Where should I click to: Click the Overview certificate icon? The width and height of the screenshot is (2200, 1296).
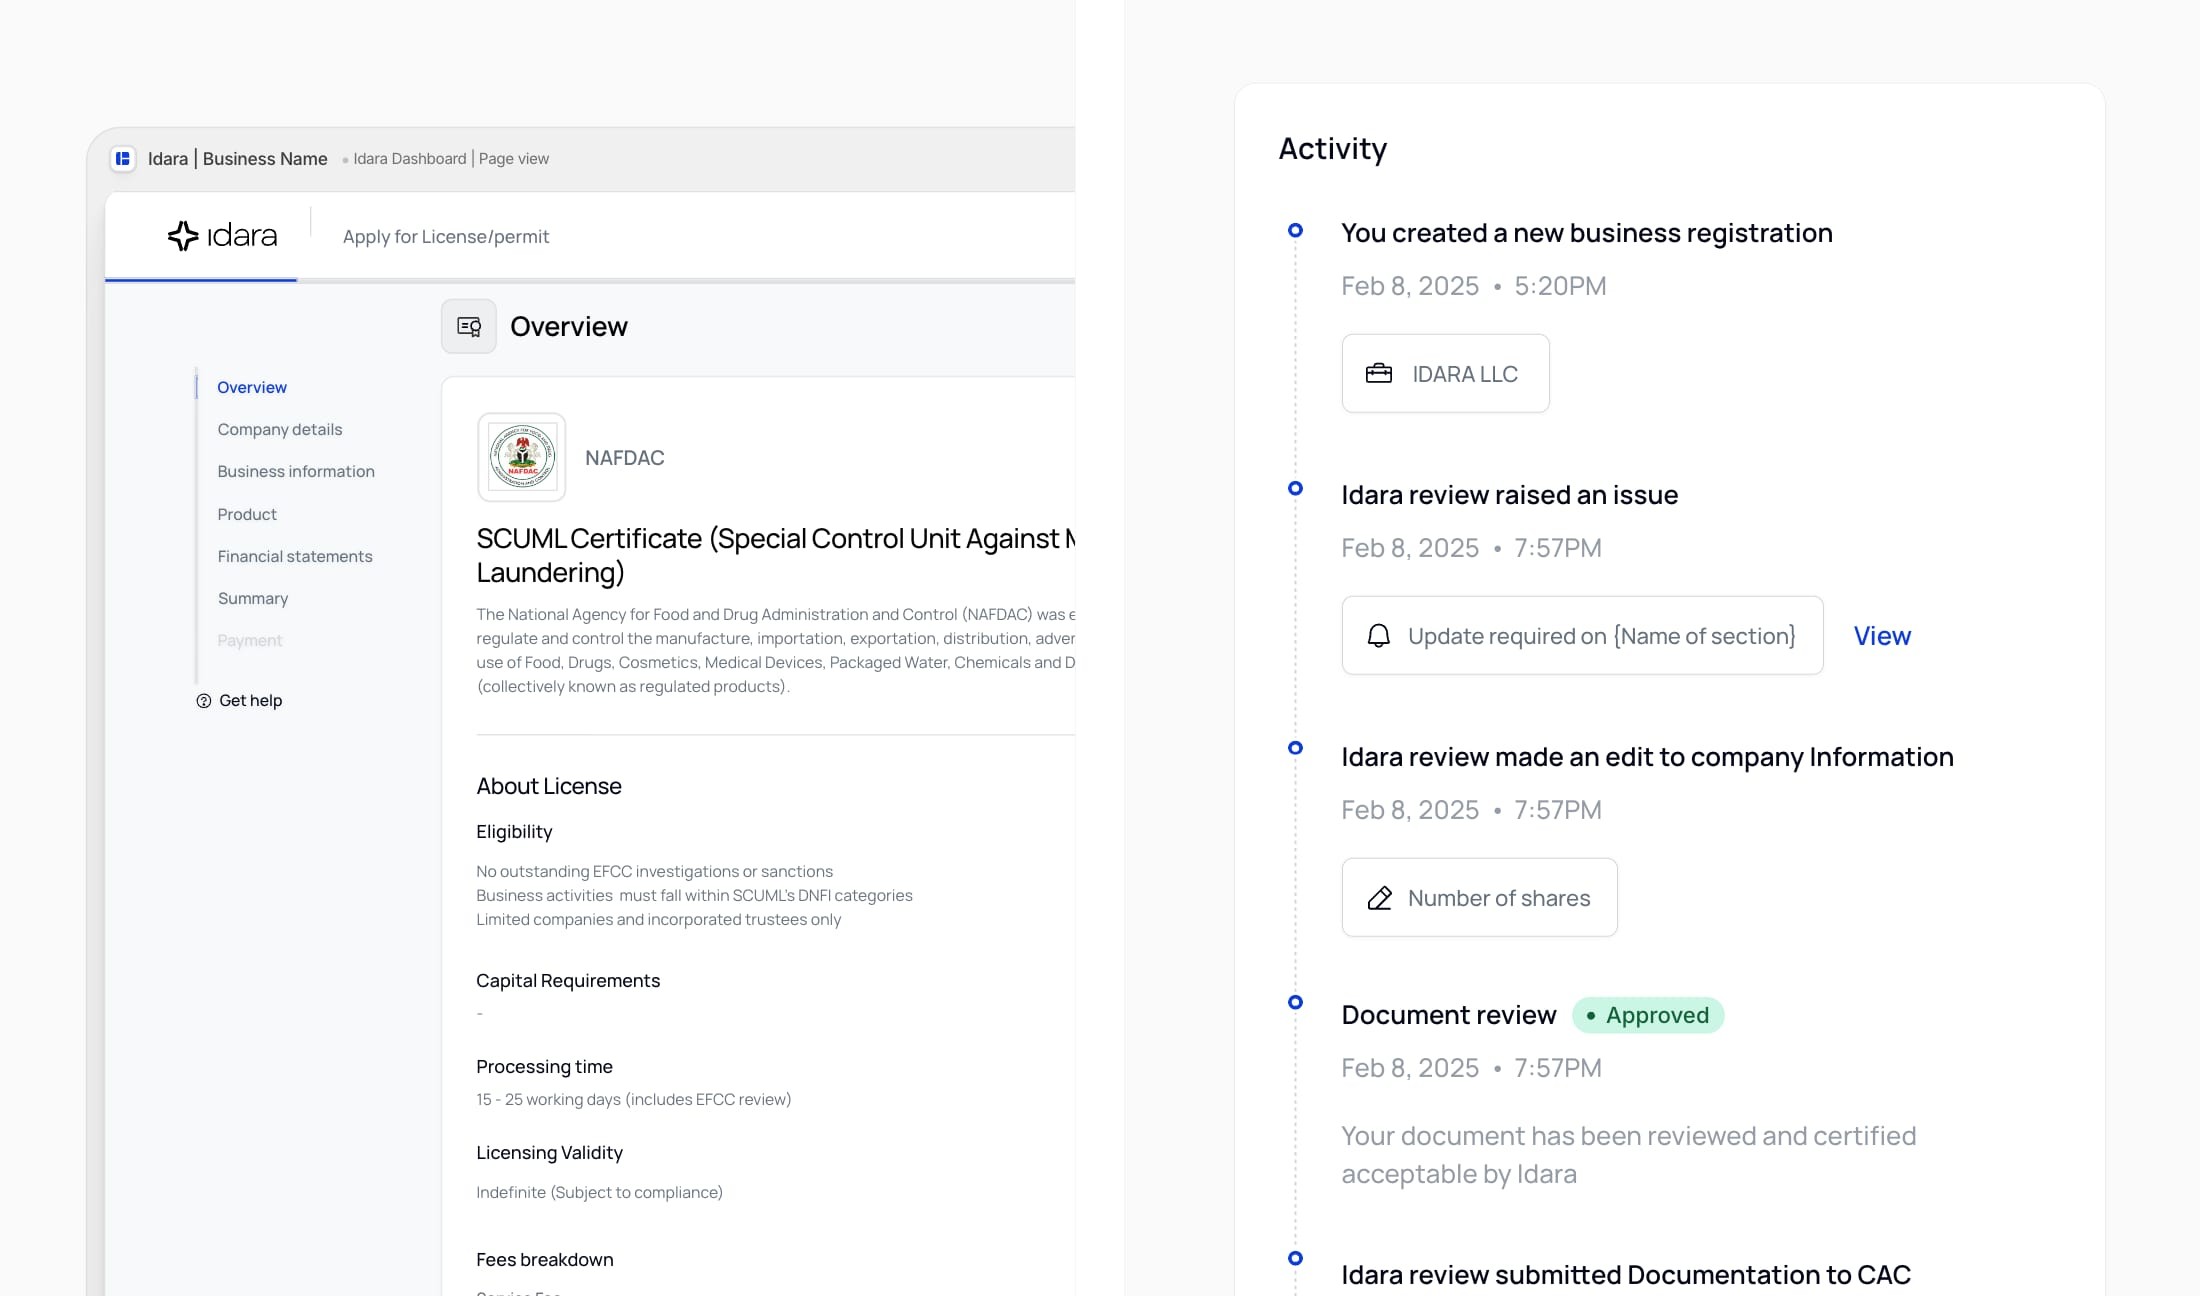[469, 326]
